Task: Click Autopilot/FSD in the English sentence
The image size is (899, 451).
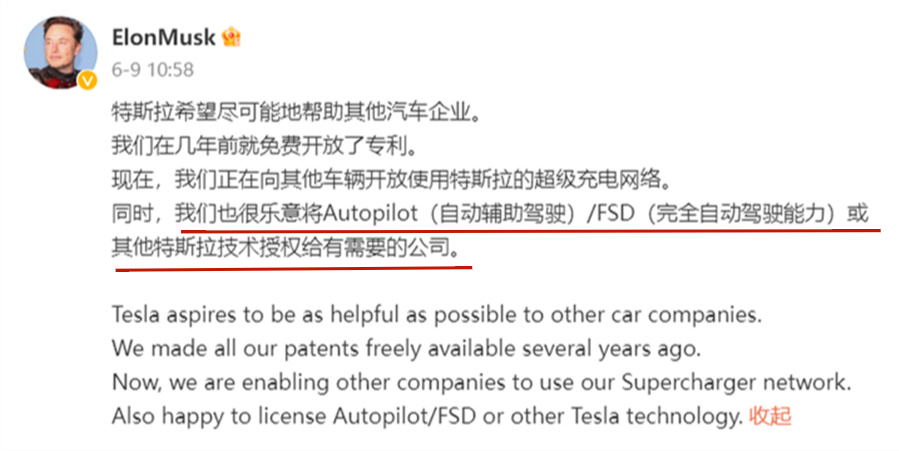Action: pos(405,416)
